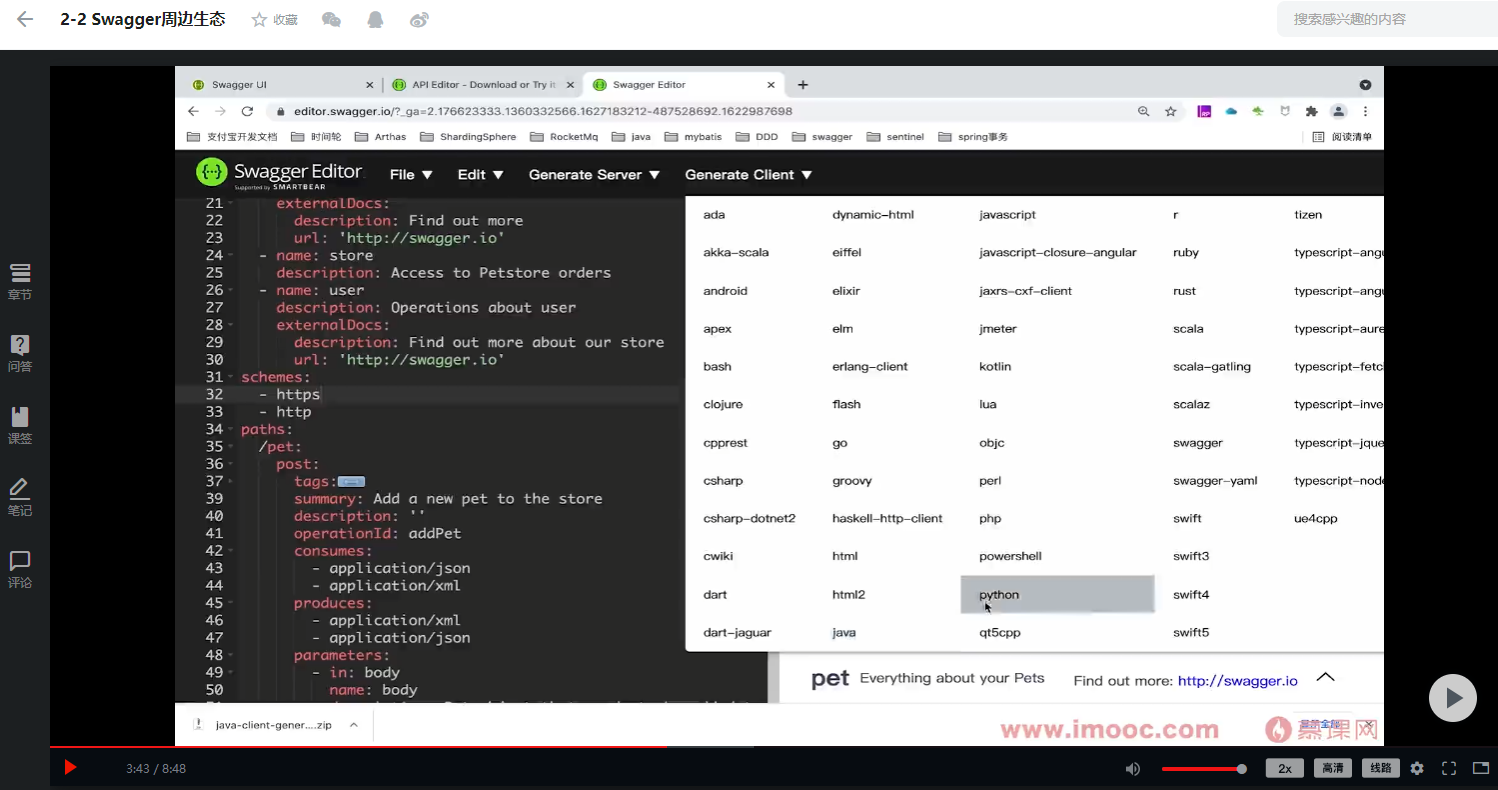Enter fullscreen mode in the player
Image resolution: width=1498 pixels, height=790 pixels.
tap(1449, 769)
